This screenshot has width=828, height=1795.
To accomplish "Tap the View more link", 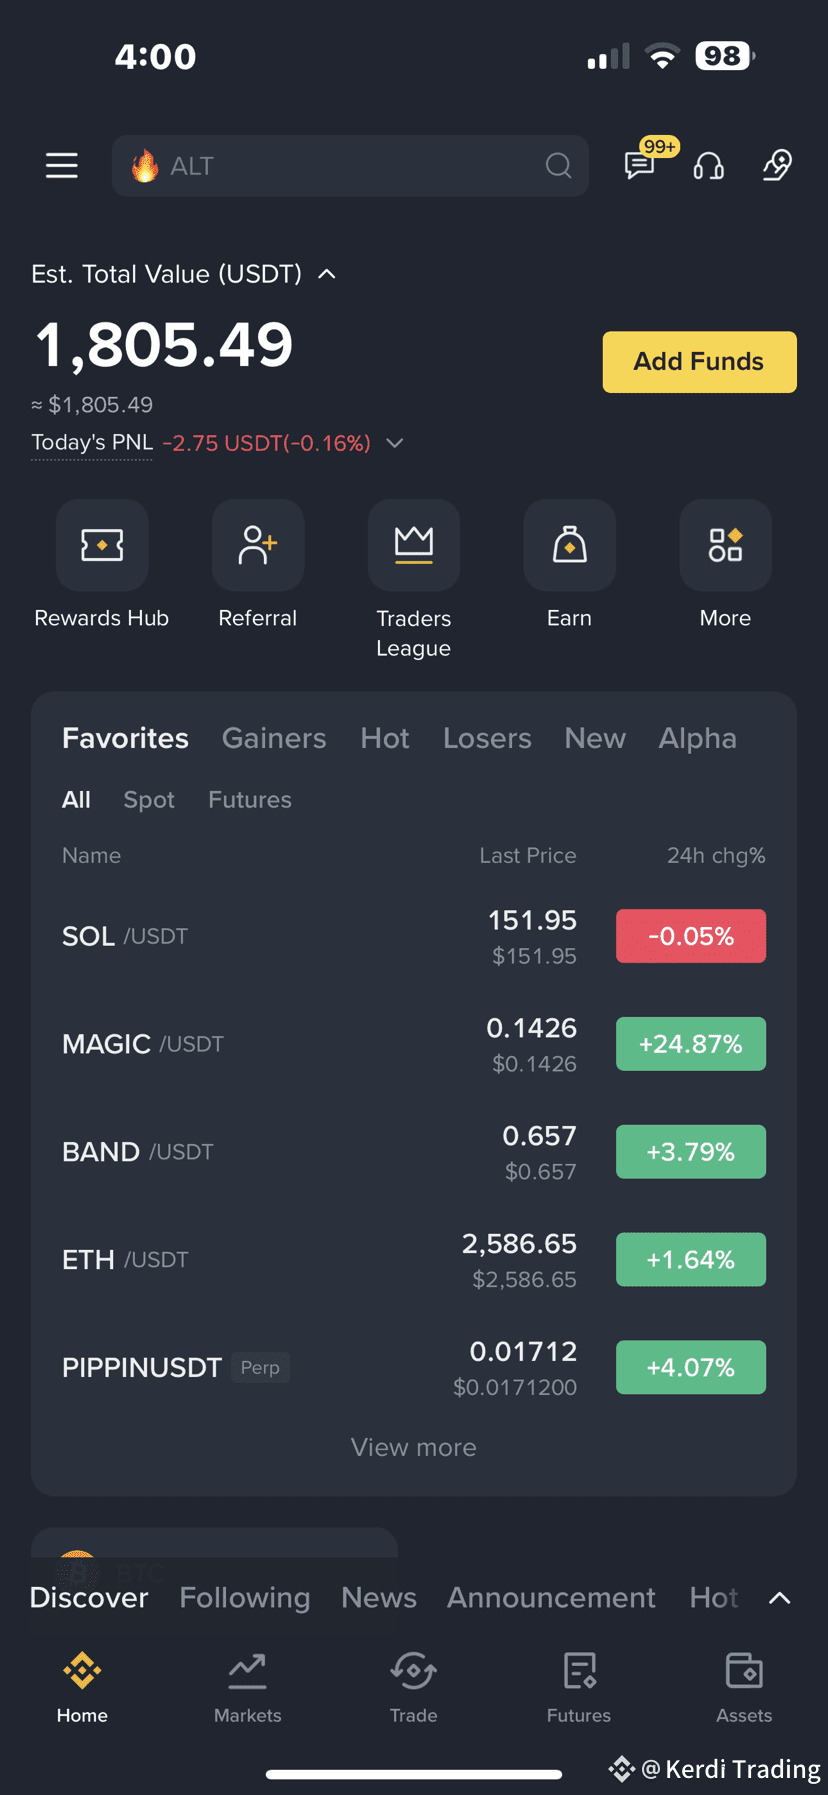I will pyautogui.click(x=414, y=1447).
